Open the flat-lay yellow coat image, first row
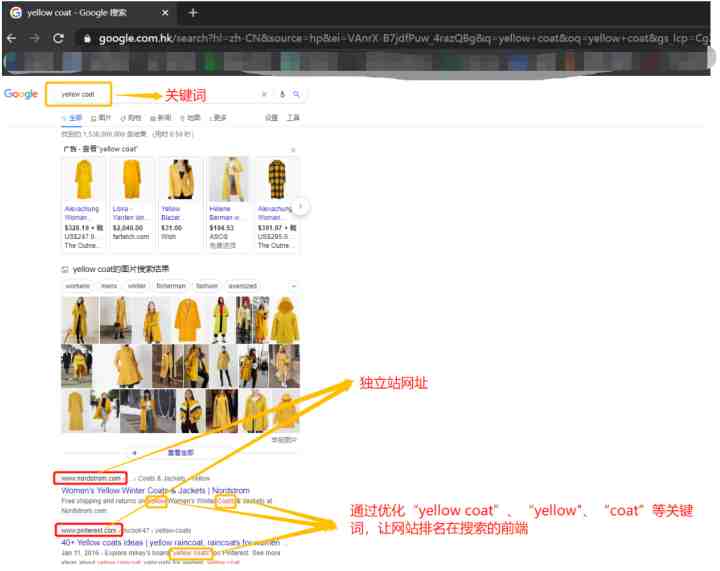Screen dimensions: 720x571 188,320
